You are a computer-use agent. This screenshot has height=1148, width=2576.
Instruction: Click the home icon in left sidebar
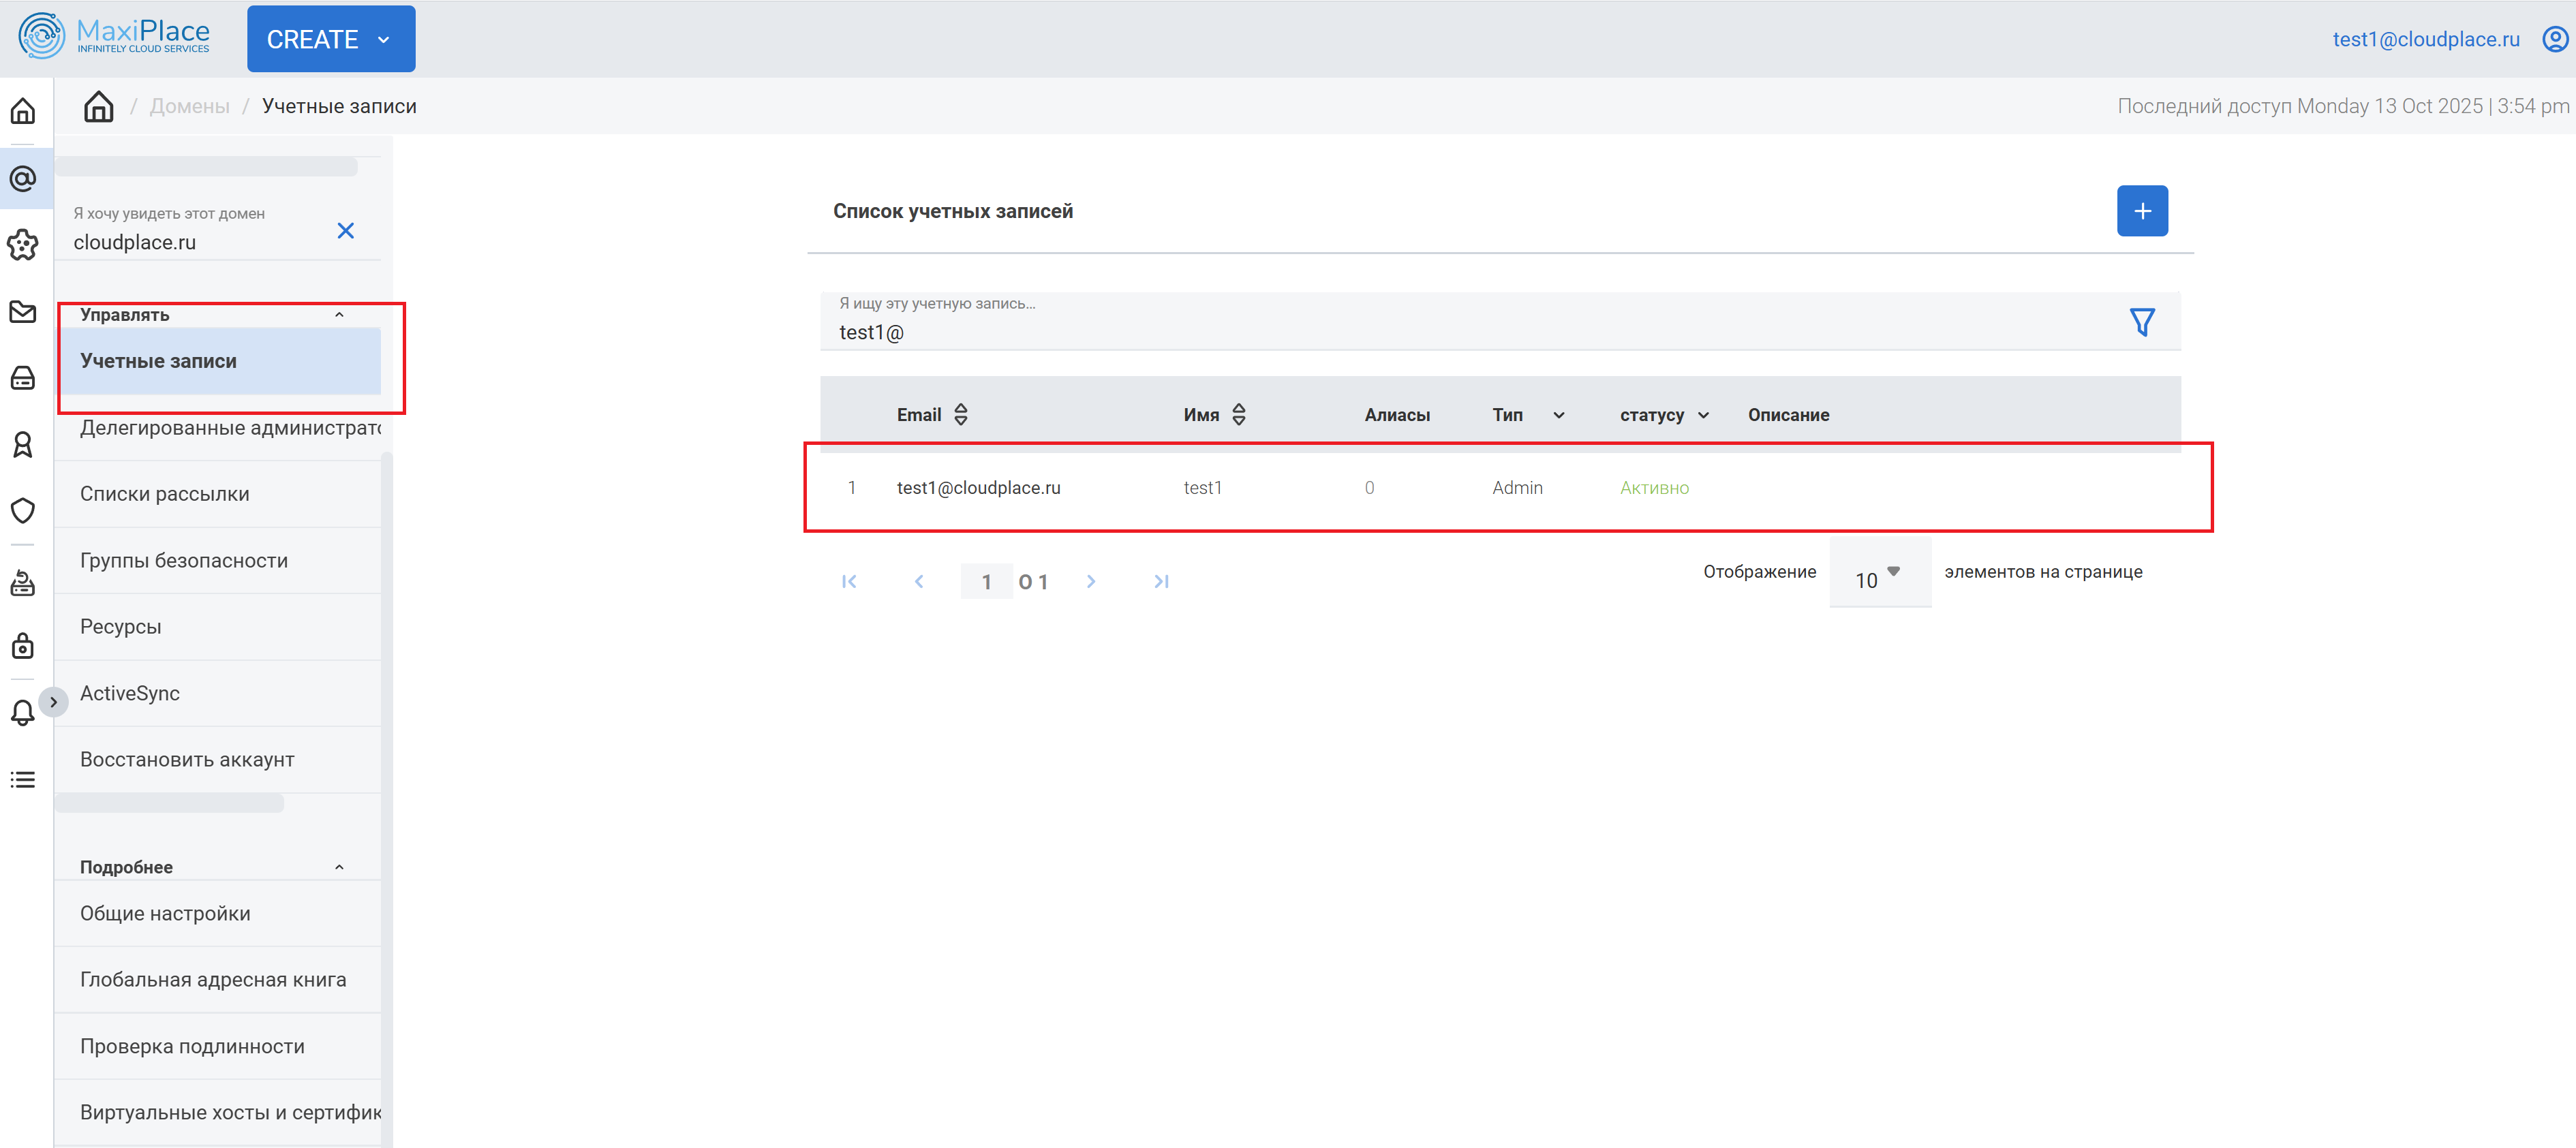pos(23,111)
